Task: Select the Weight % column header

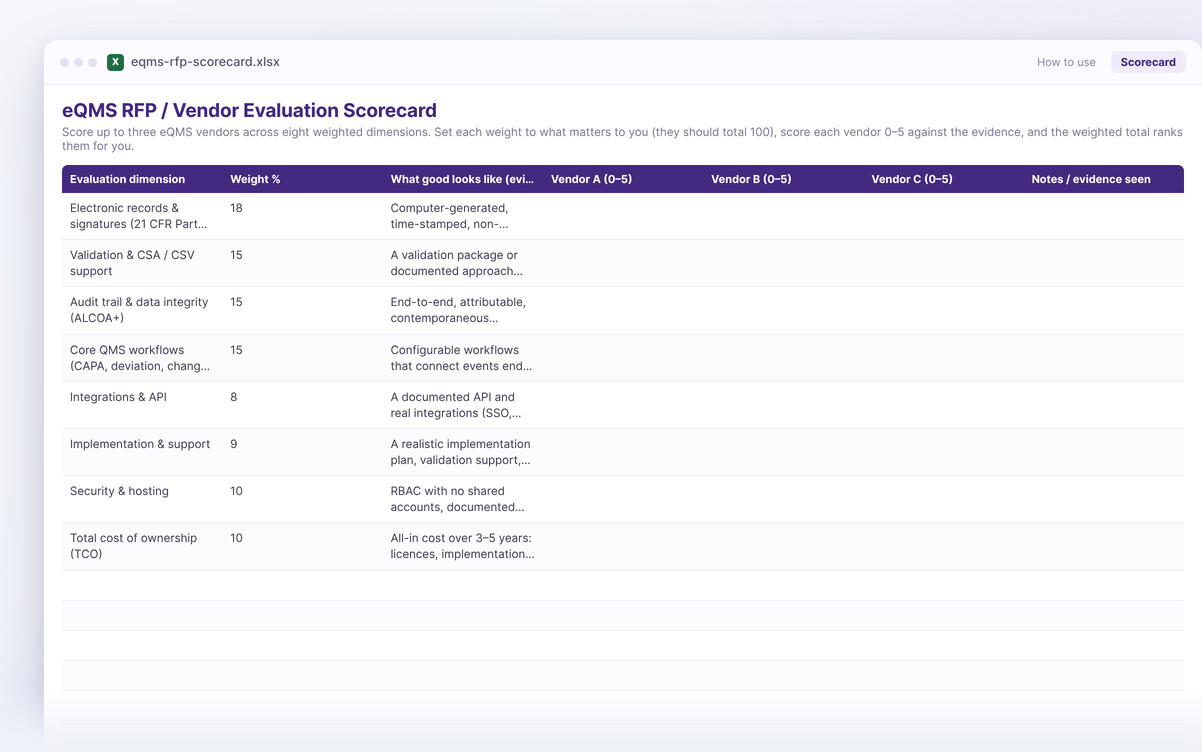Action: click(x=303, y=179)
